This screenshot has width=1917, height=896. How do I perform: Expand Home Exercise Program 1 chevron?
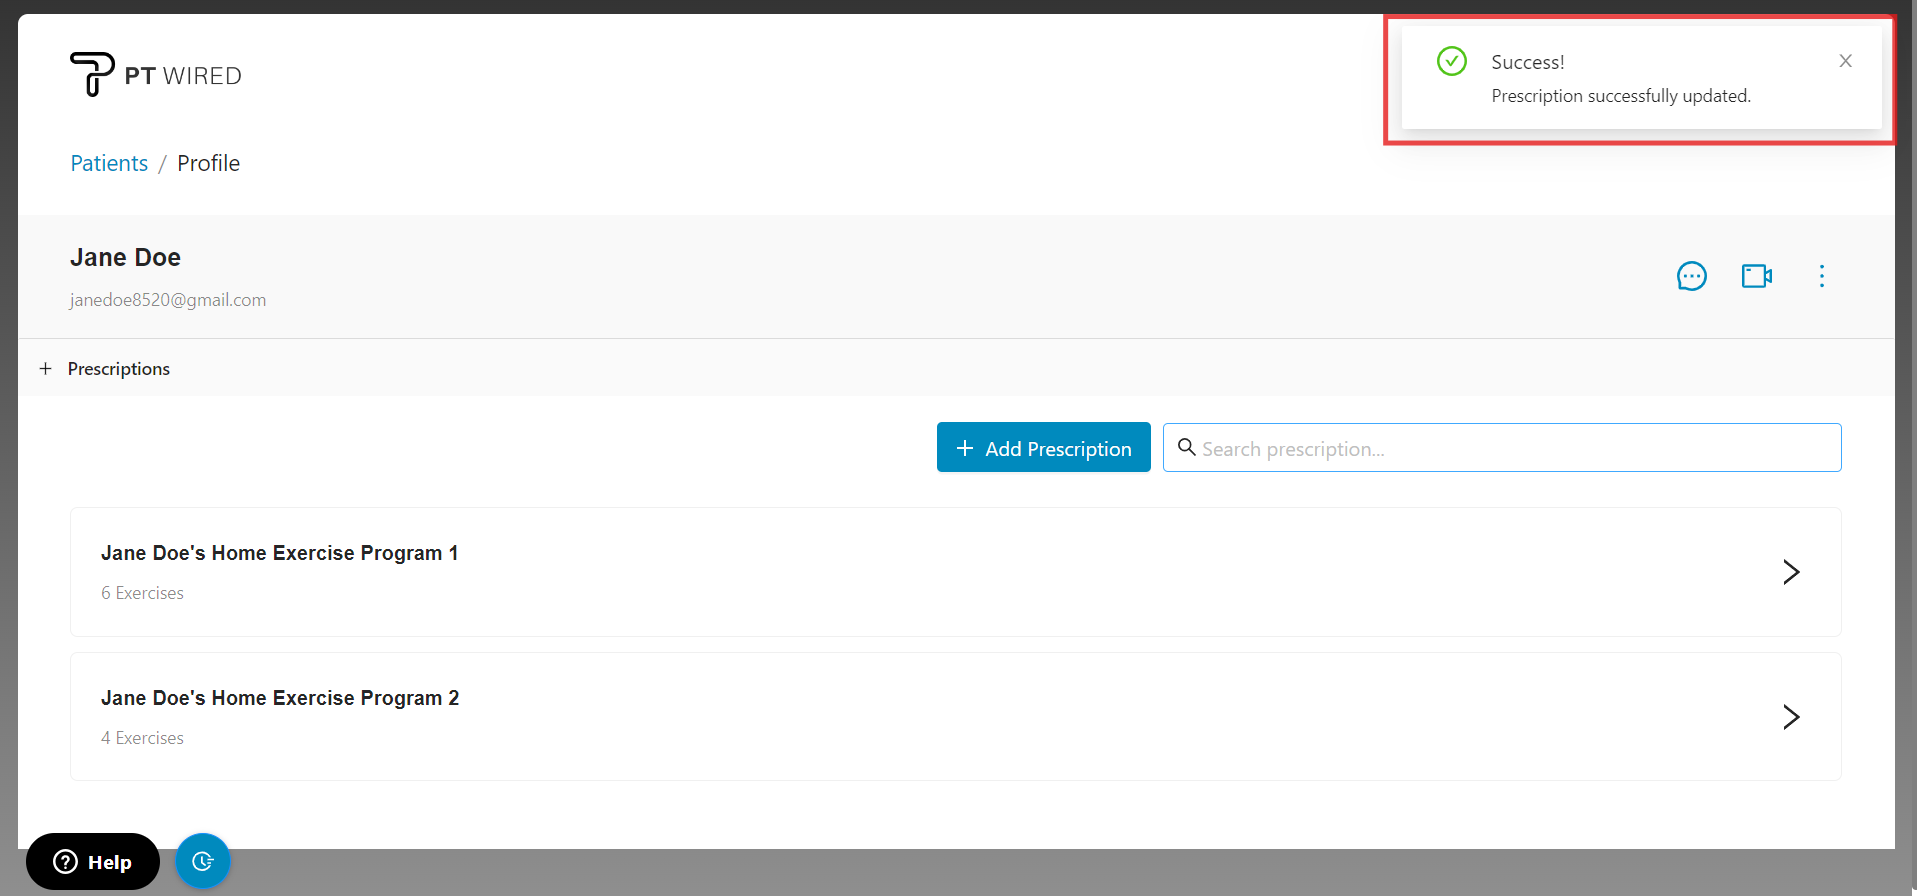(1790, 572)
